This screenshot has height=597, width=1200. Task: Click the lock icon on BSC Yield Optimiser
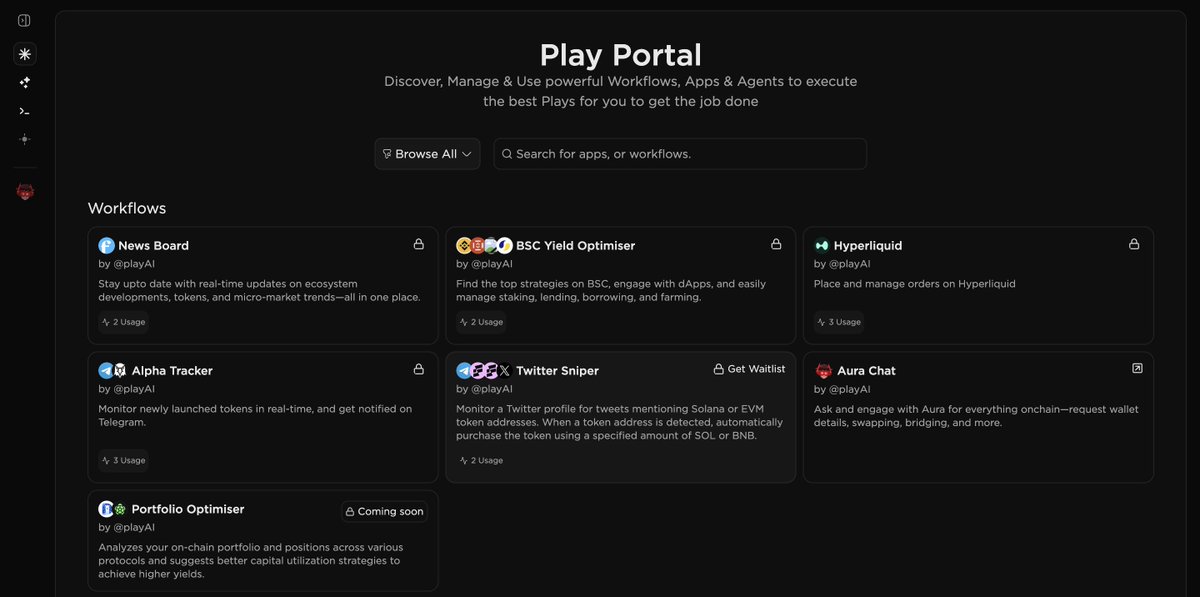[x=776, y=244]
